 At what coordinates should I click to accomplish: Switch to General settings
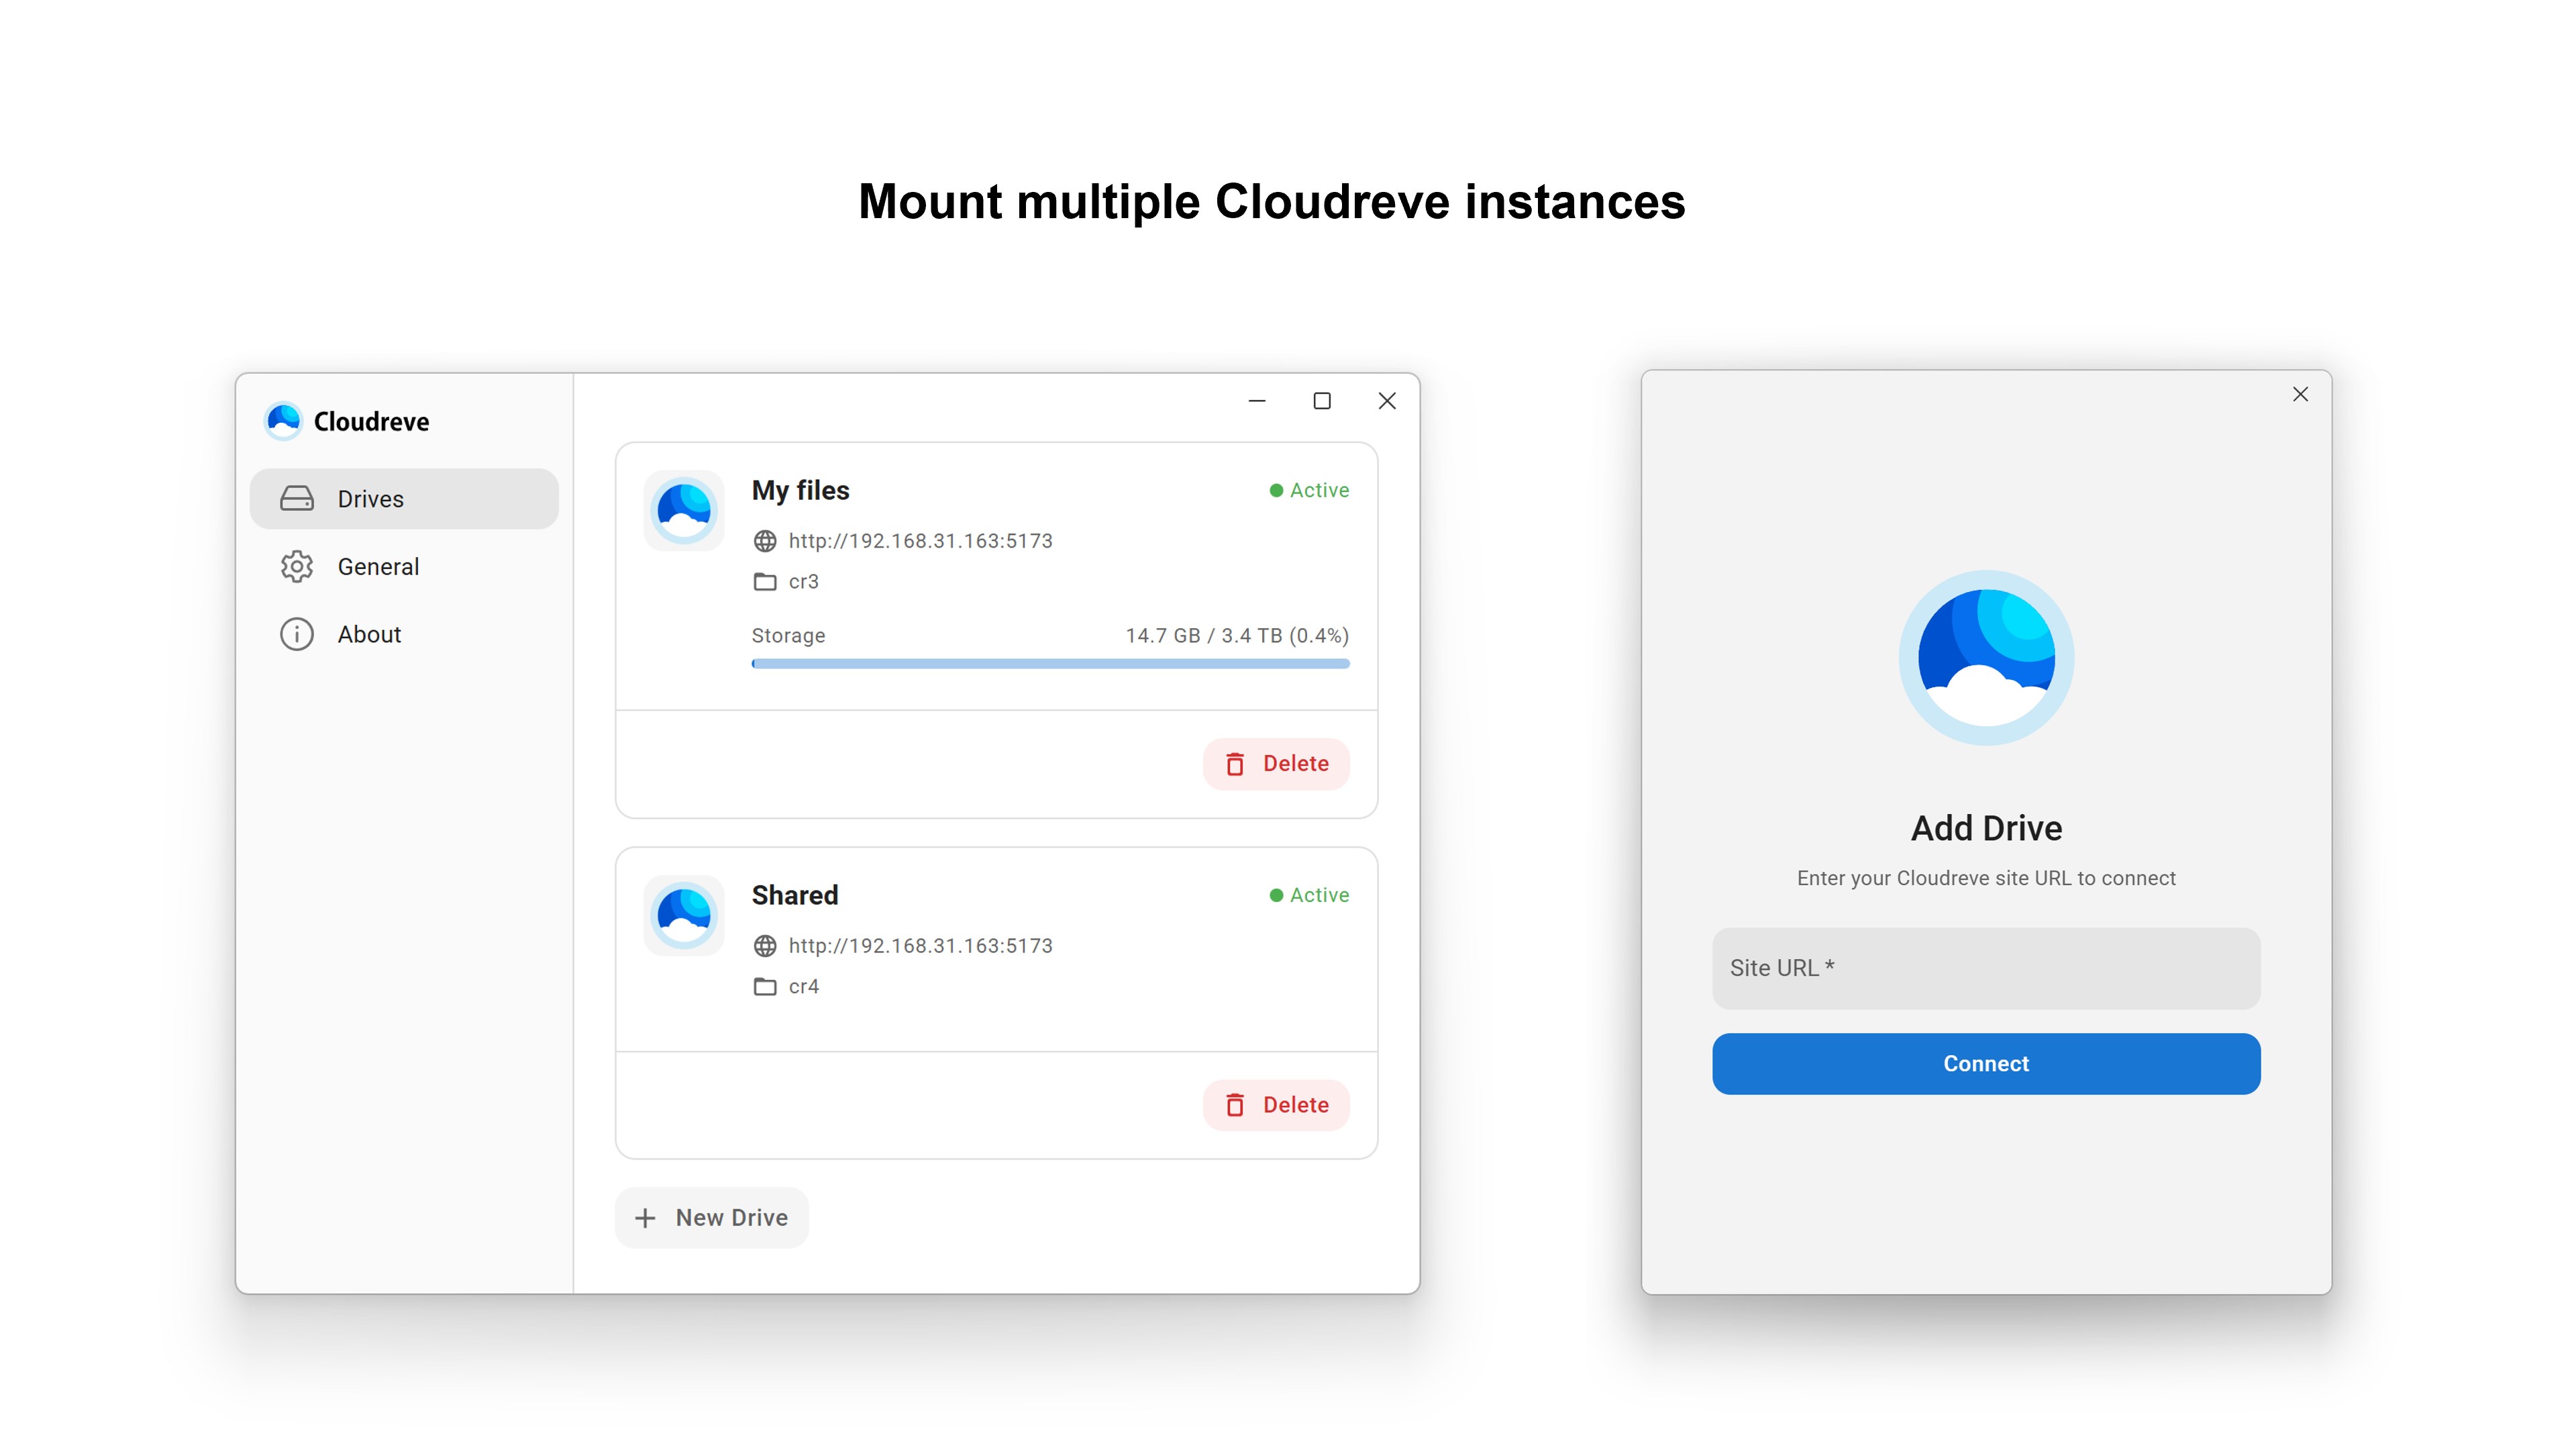378,567
